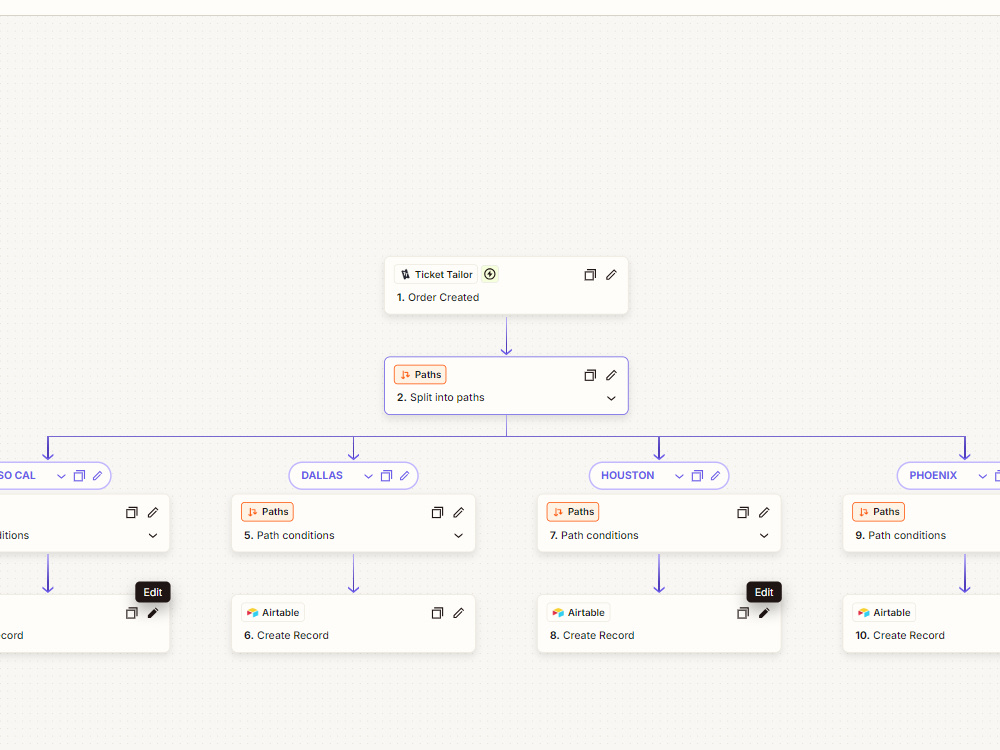Select the '8. Create Record' step title
Viewport: 1000px width, 750px height.
point(592,635)
